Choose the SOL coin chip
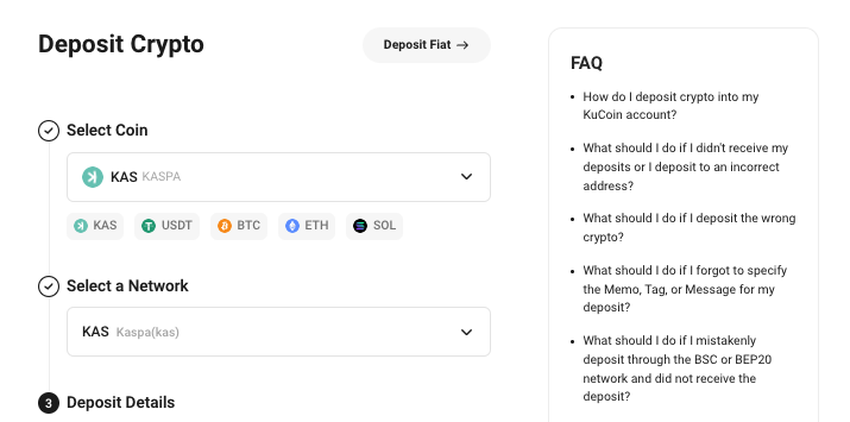This screenshot has width=850, height=422. click(x=374, y=226)
